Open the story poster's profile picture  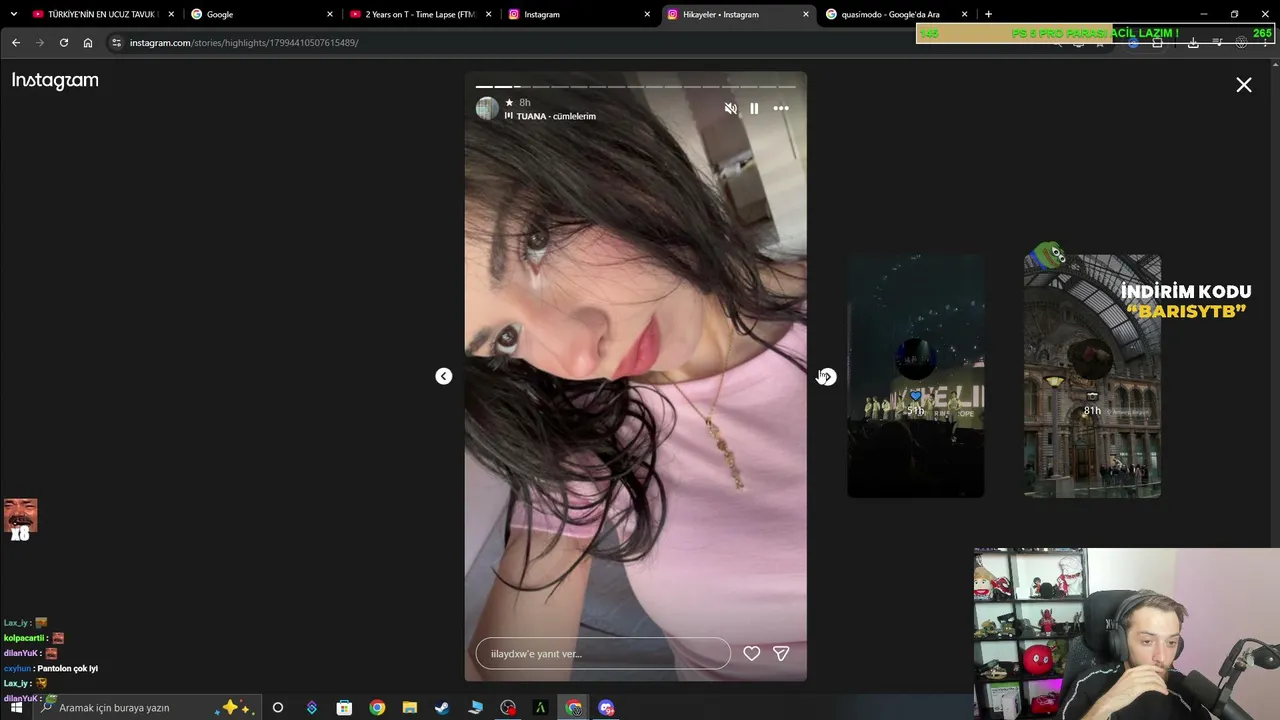(487, 109)
